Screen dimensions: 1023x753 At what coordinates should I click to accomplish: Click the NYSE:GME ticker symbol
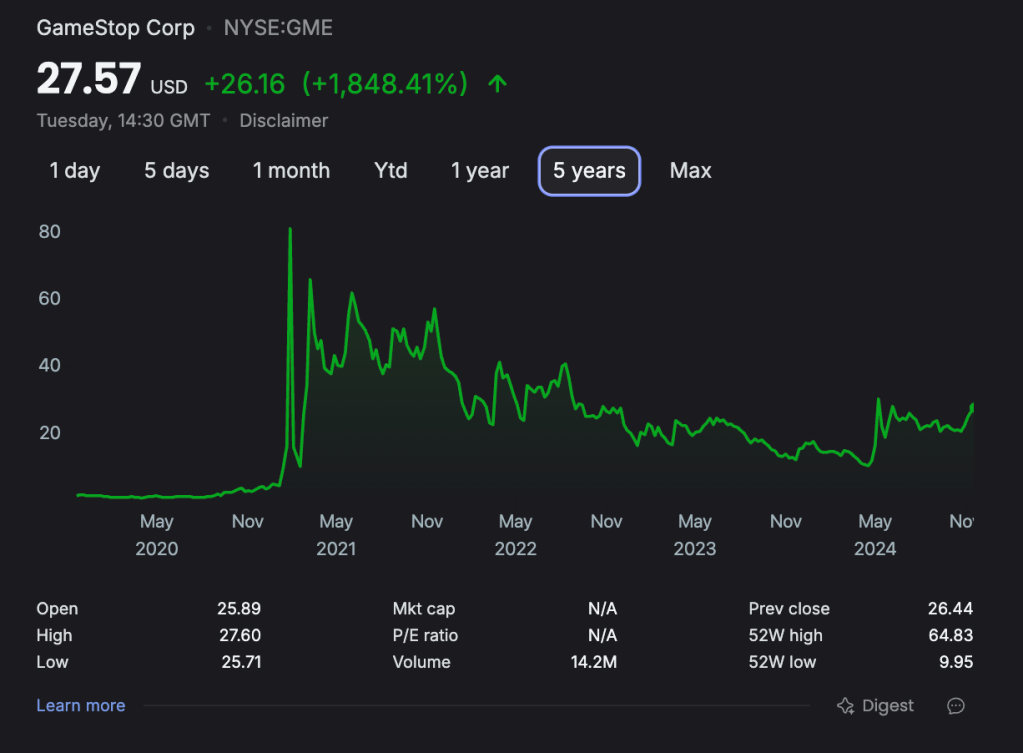[x=278, y=28]
